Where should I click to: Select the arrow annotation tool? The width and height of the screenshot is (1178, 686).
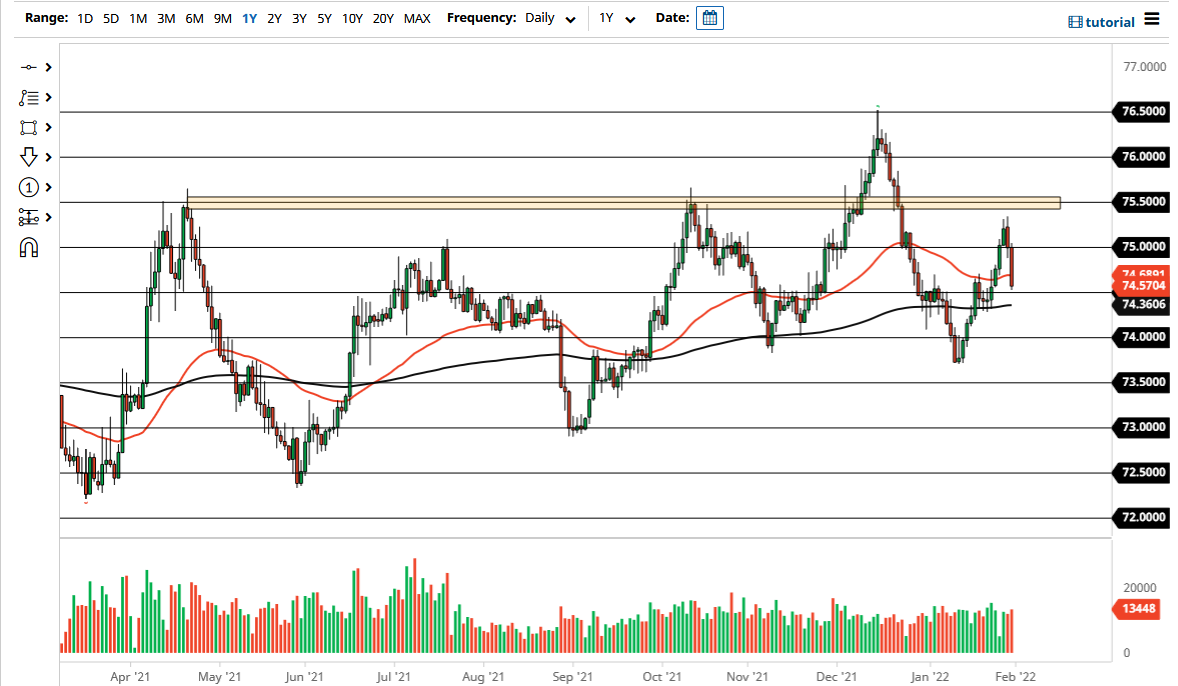click(x=28, y=157)
